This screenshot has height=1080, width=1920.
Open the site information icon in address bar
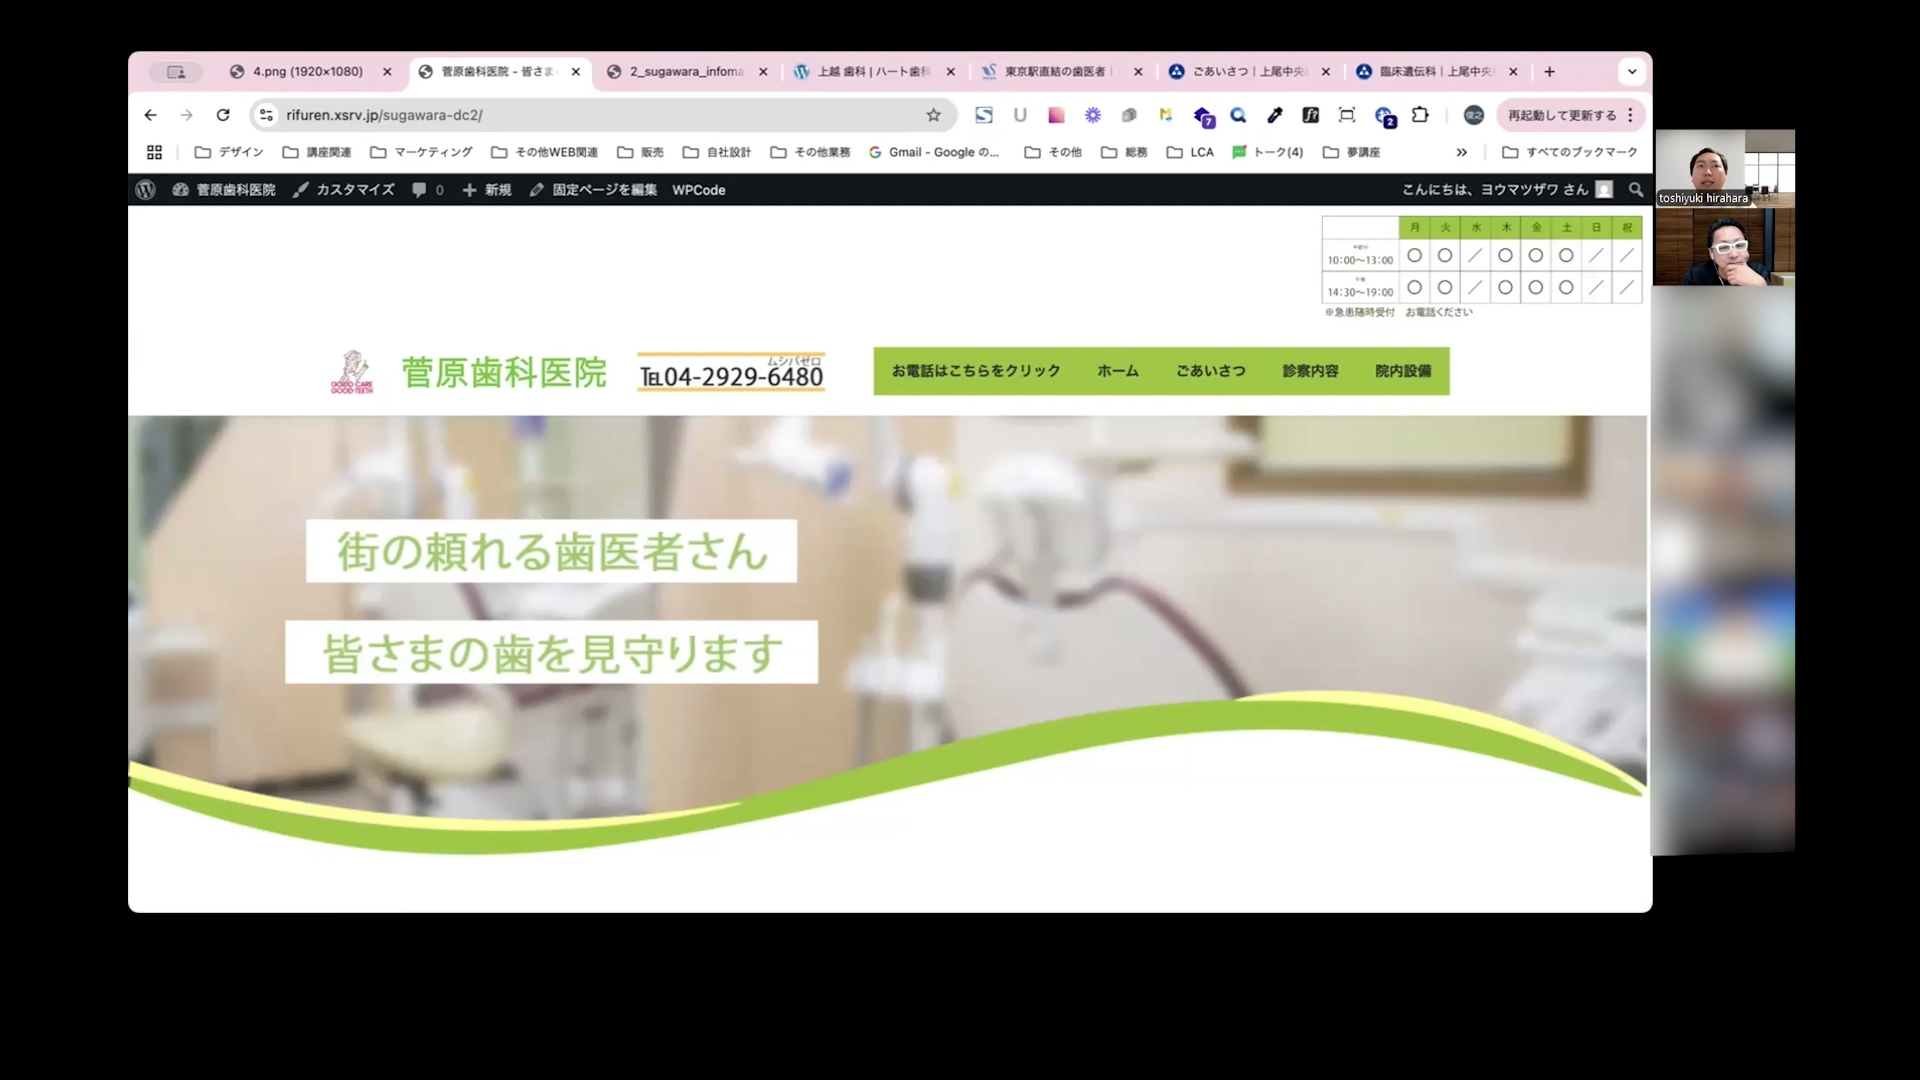coord(266,115)
